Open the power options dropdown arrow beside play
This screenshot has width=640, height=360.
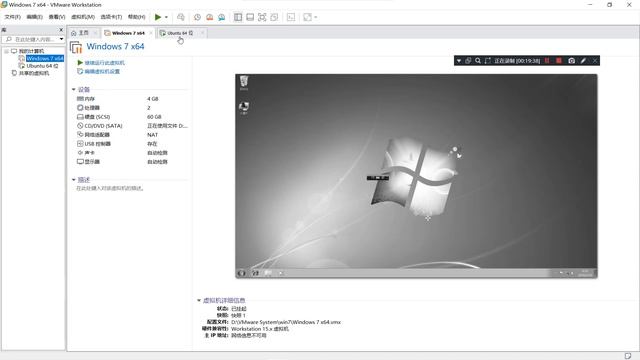pyautogui.click(x=166, y=17)
